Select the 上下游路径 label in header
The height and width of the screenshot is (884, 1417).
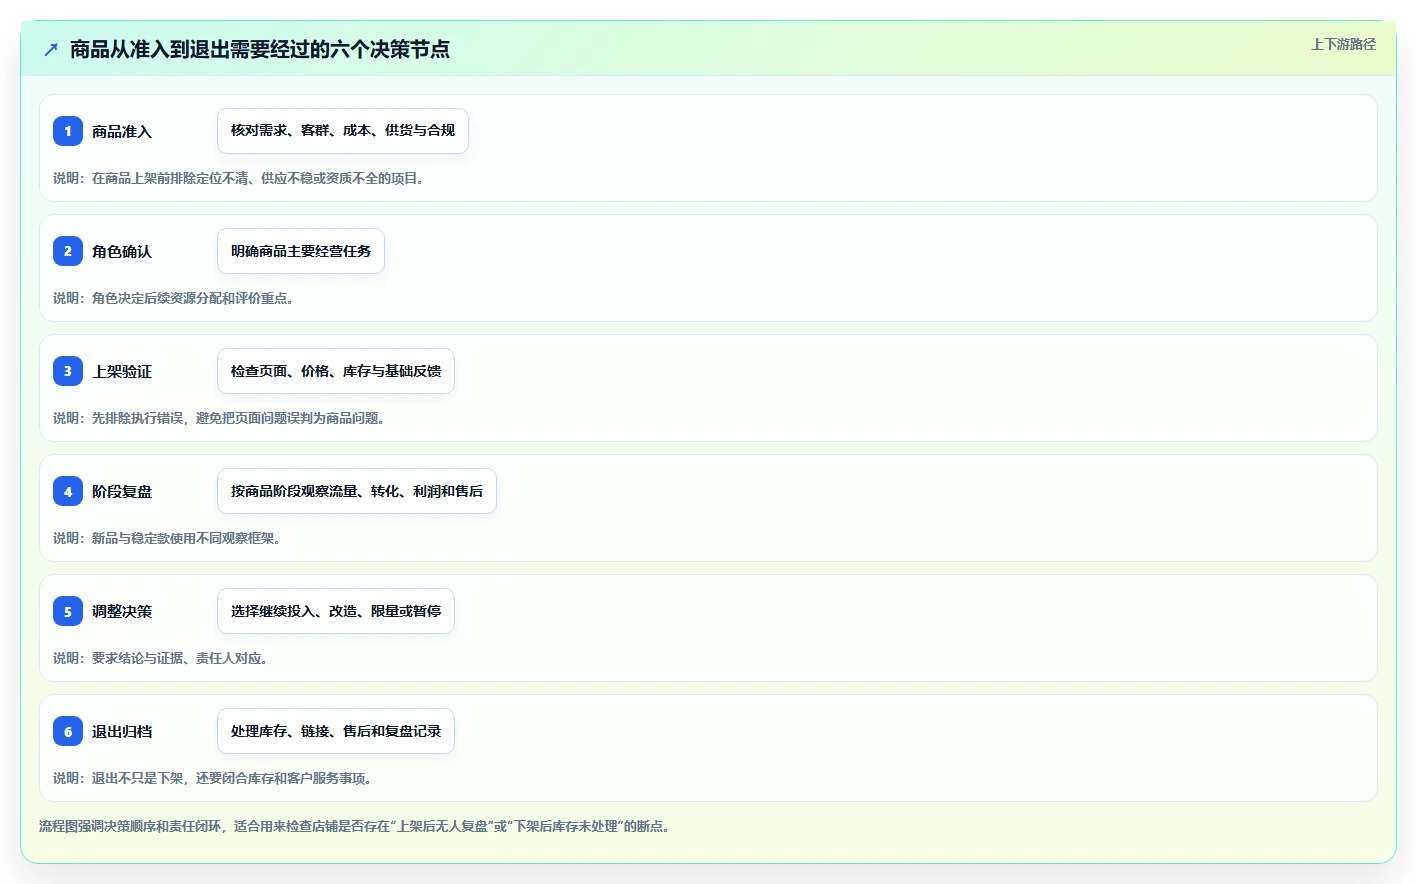(1343, 44)
